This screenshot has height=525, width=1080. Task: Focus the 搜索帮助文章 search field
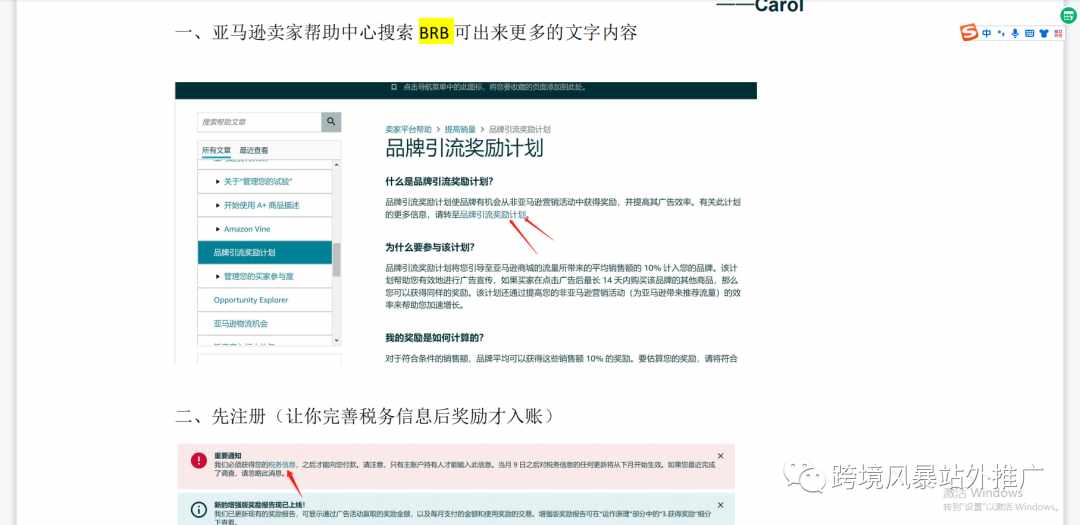(259, 122)
